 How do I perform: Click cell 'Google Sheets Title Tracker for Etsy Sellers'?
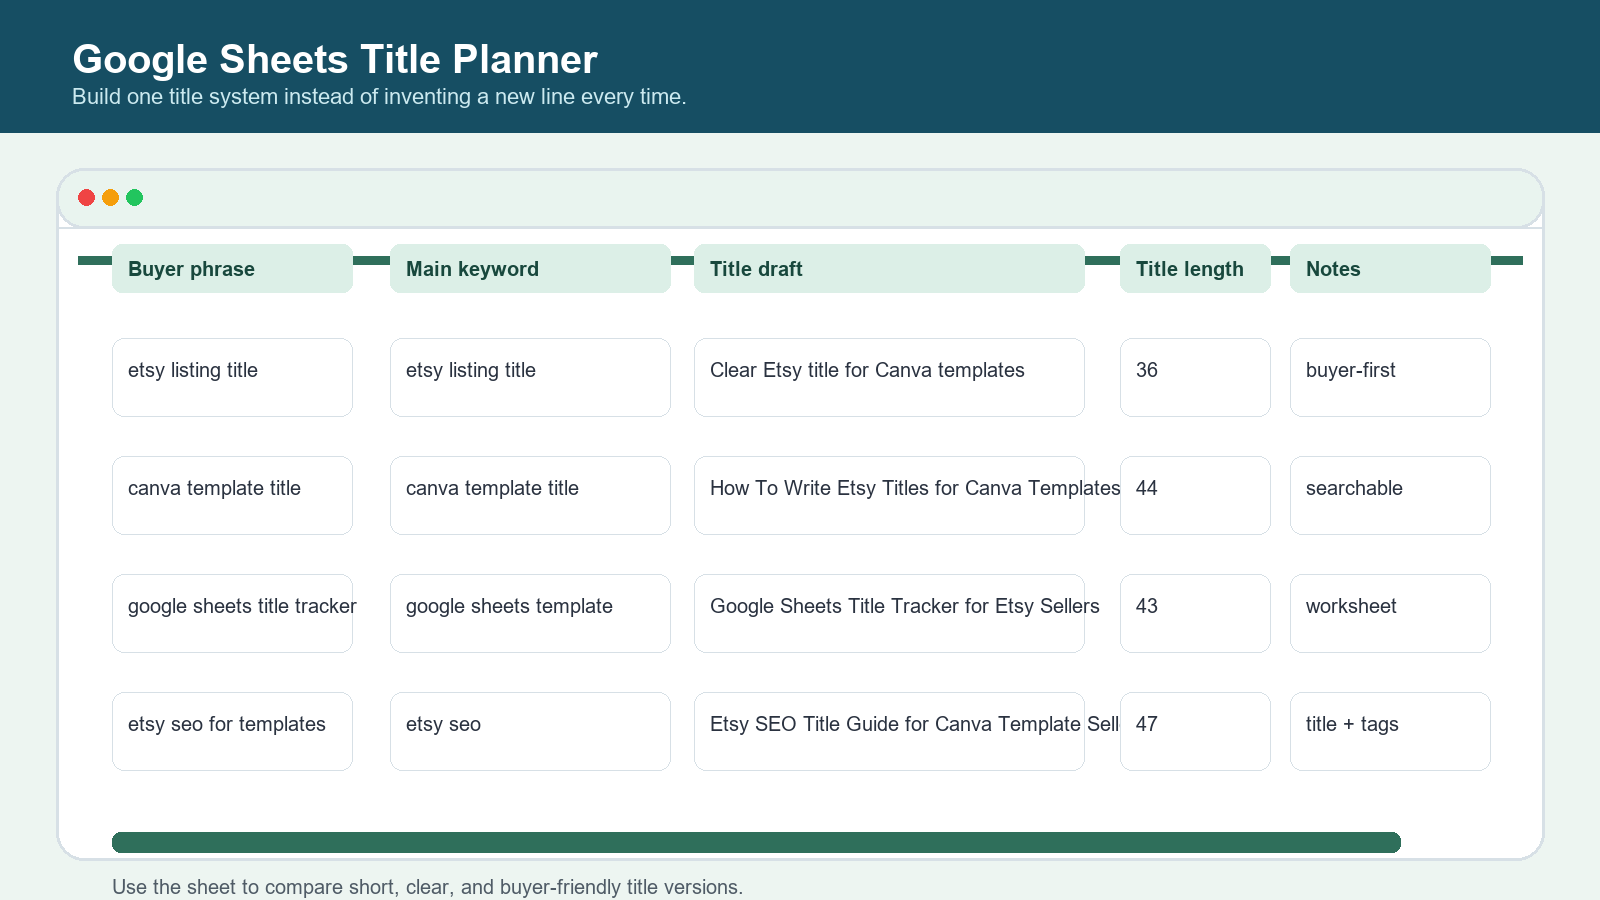(x=889, y=613)
